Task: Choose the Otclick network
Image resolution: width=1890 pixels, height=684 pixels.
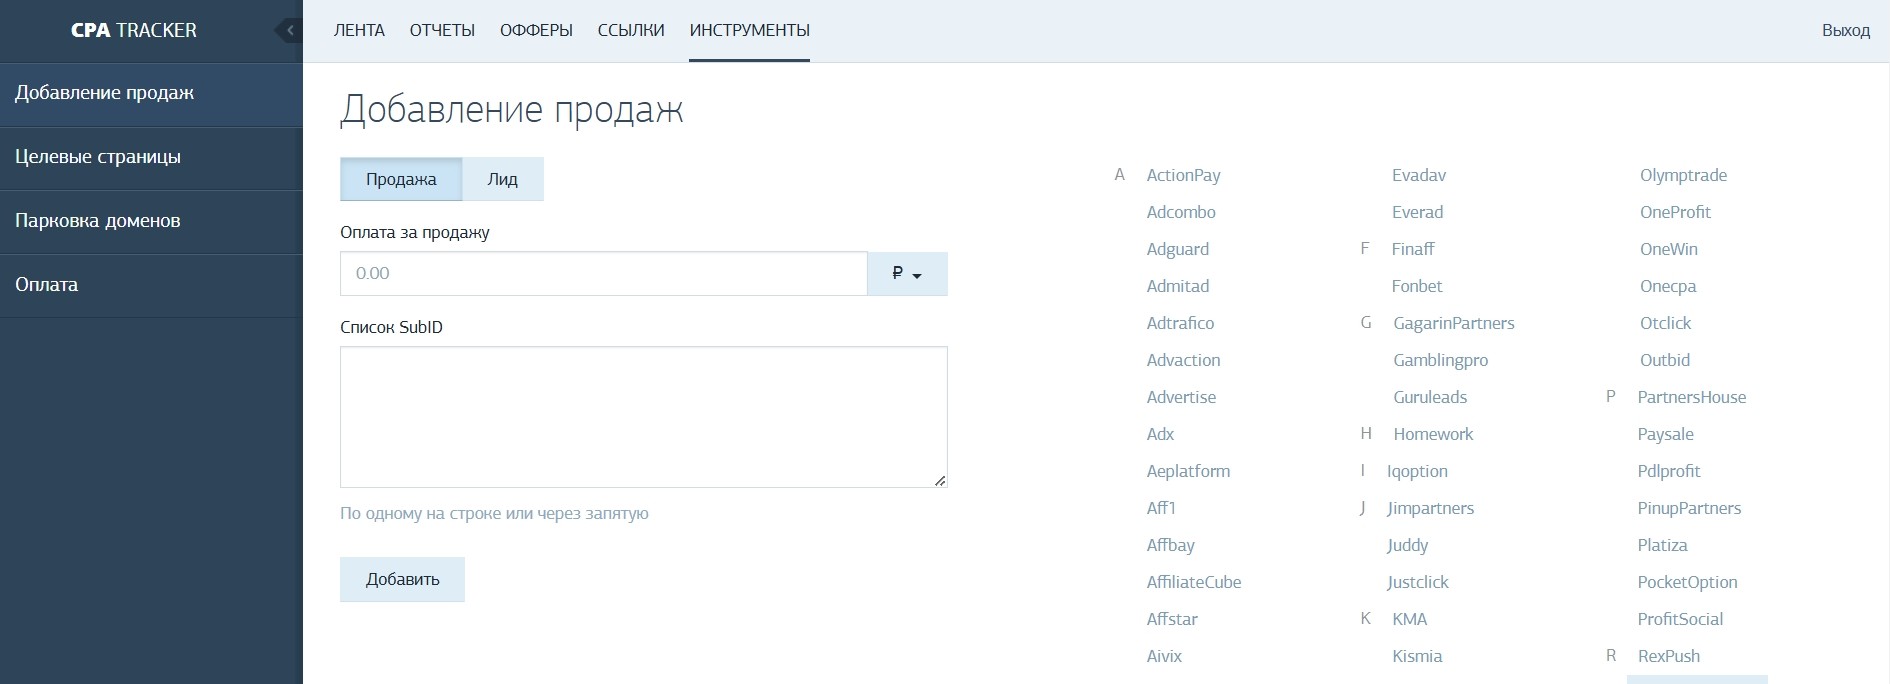Action: 1665,323
